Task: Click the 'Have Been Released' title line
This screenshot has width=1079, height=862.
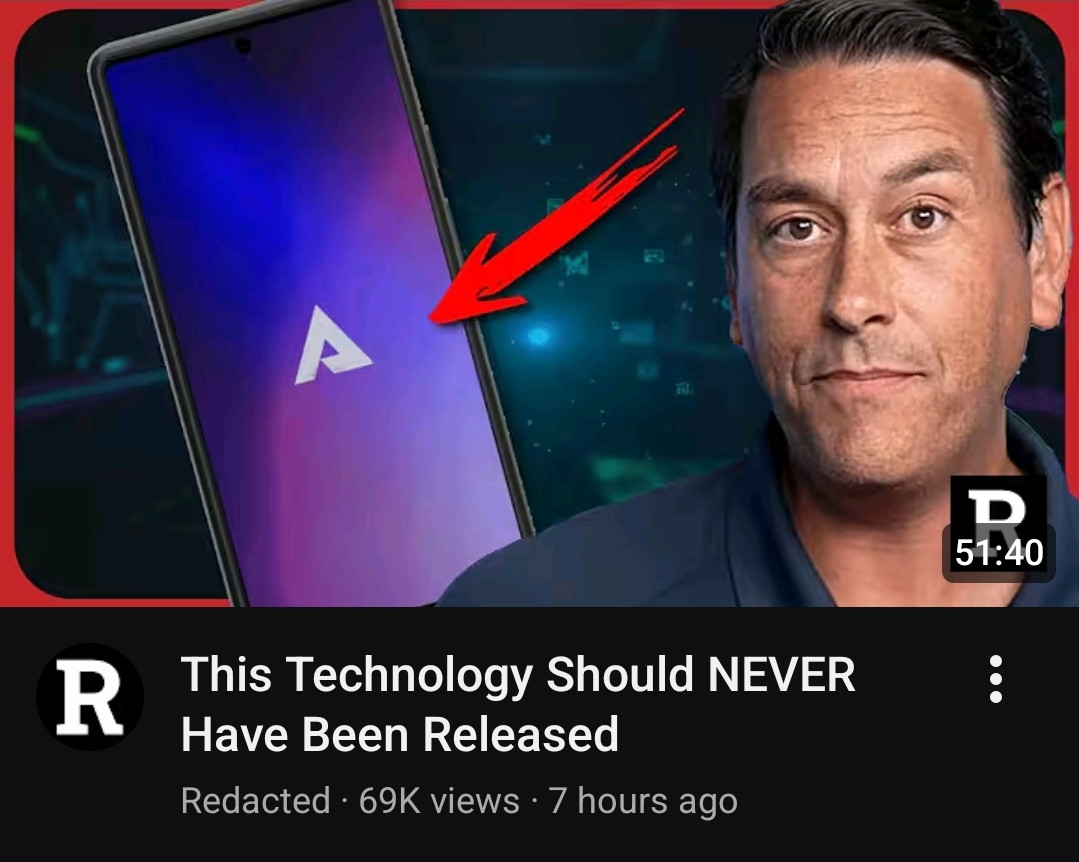Action: click(400, 734)
